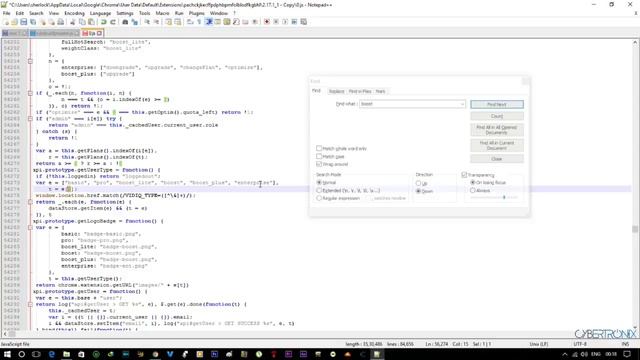Show all characters paragraph icon
The height and width of the screenshot is (360, 640).
point(199,22)
